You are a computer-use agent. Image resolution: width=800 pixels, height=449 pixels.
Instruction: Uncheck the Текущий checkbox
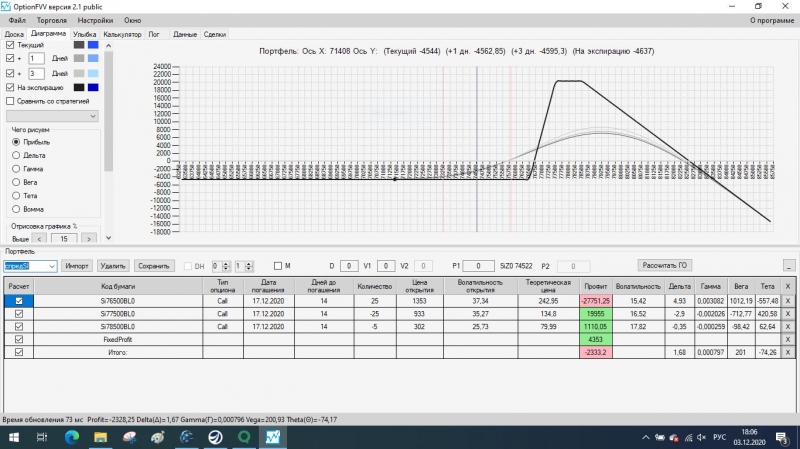pyautogui.click(x=10, y=45)
